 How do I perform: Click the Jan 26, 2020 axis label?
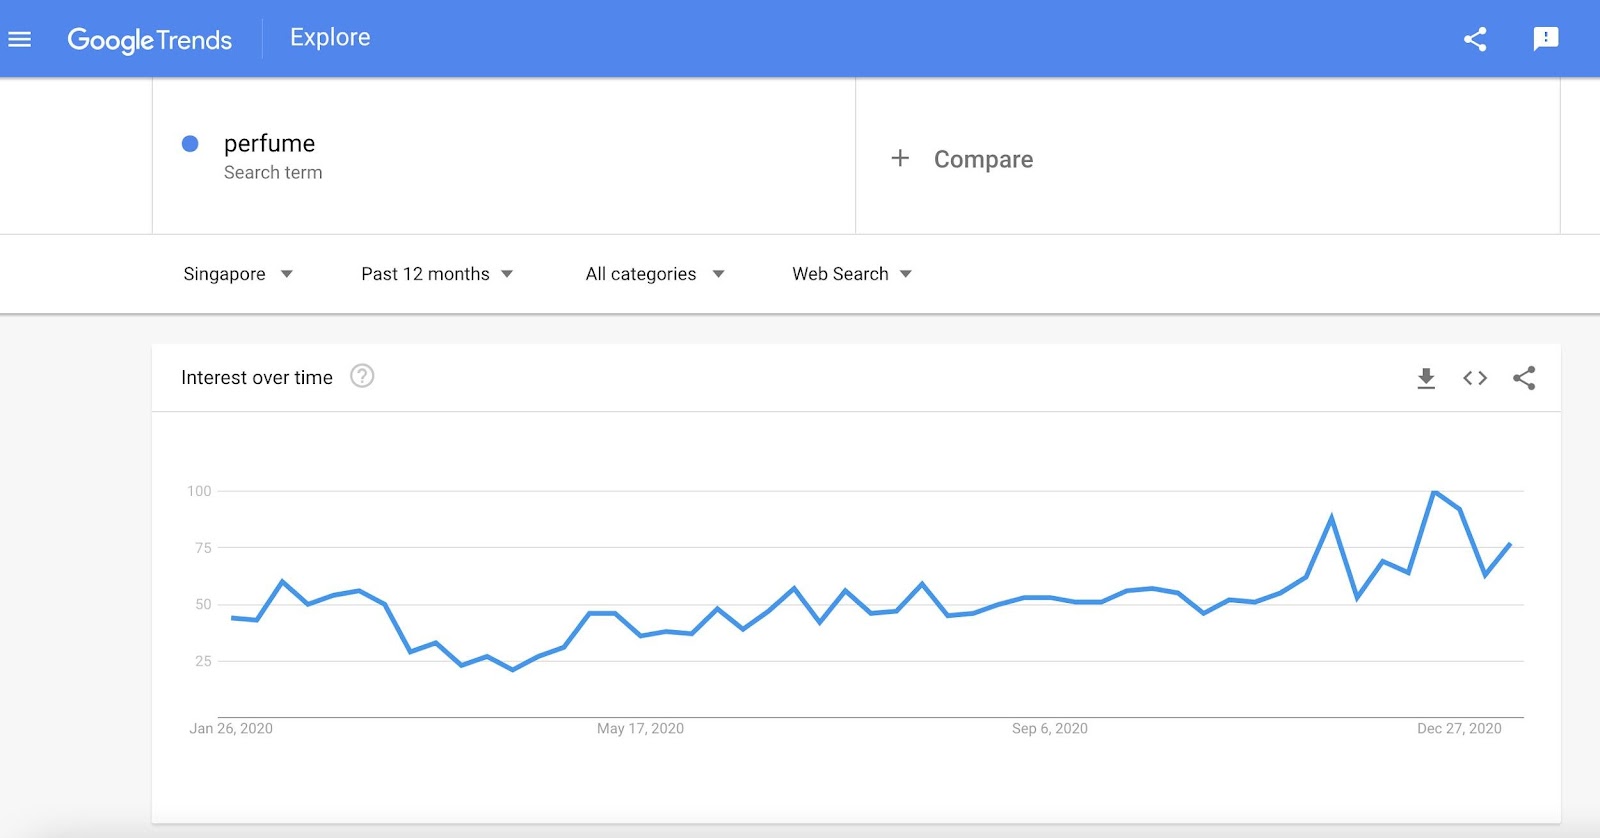click(x=231, y=728)
